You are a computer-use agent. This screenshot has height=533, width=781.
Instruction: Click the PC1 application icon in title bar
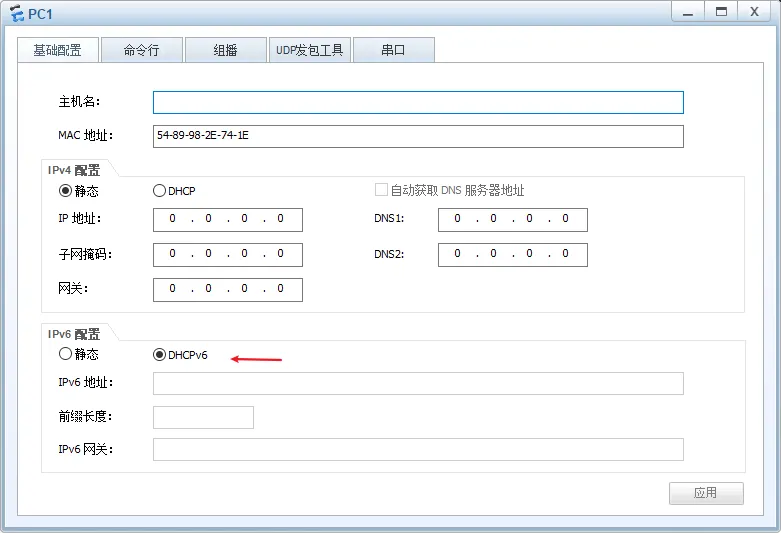tap(16, 13)
